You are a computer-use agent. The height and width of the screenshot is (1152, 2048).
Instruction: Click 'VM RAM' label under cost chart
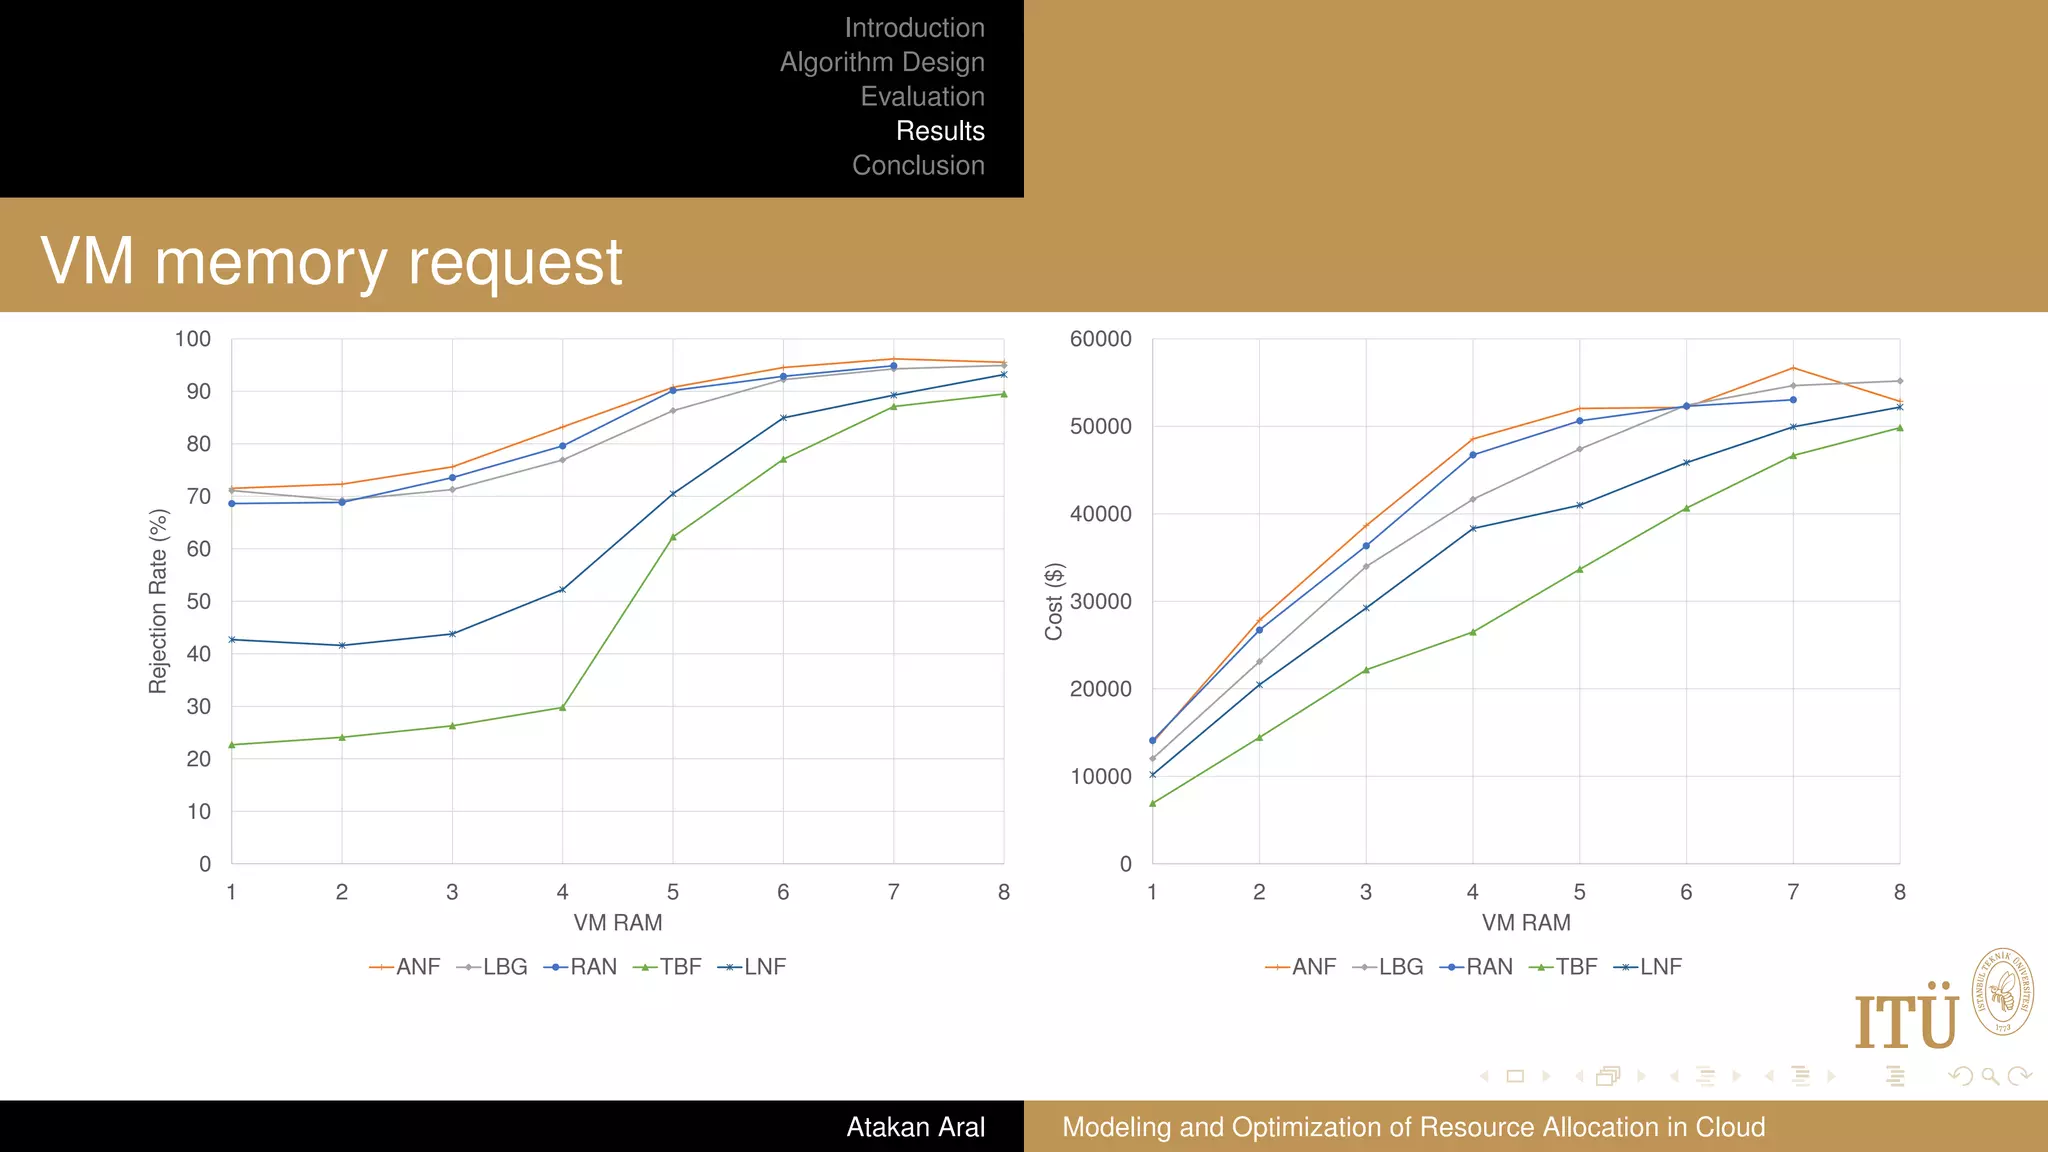(1526, 923)
